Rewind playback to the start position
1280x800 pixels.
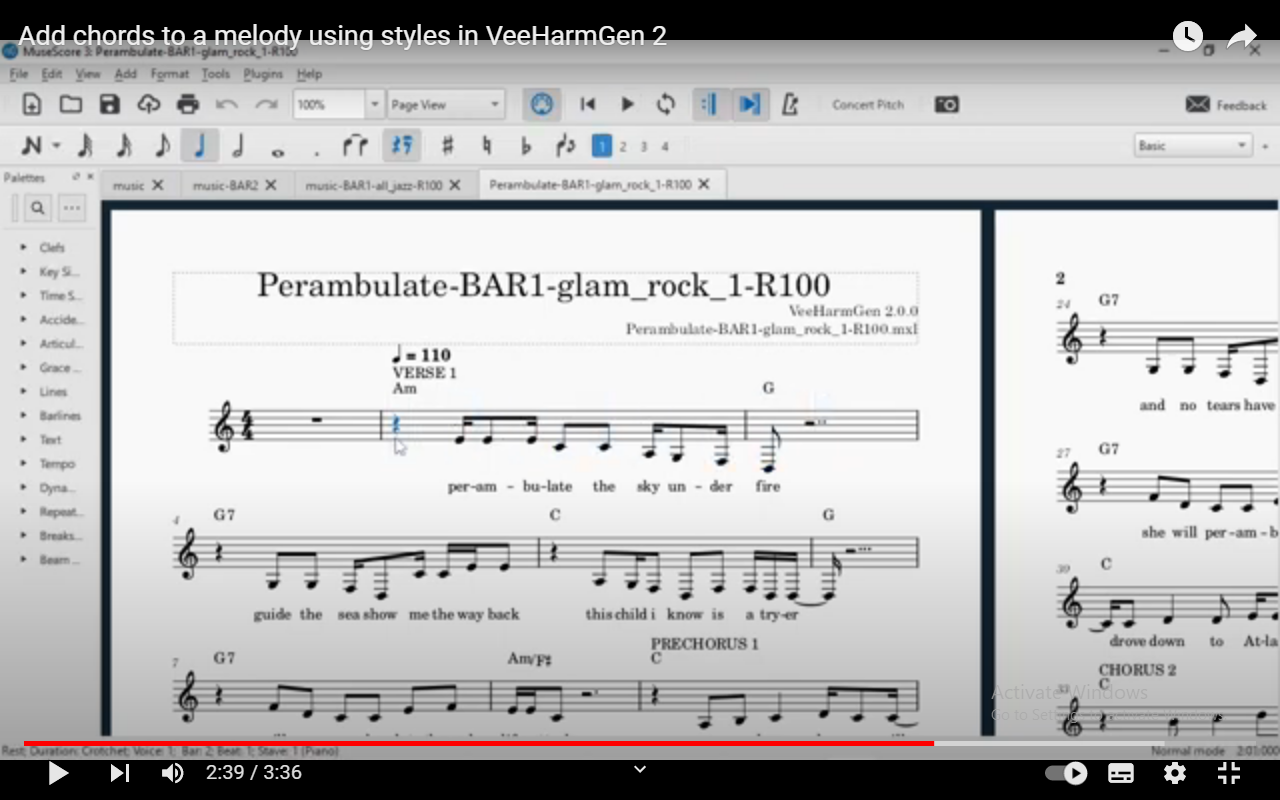point(588,104)
